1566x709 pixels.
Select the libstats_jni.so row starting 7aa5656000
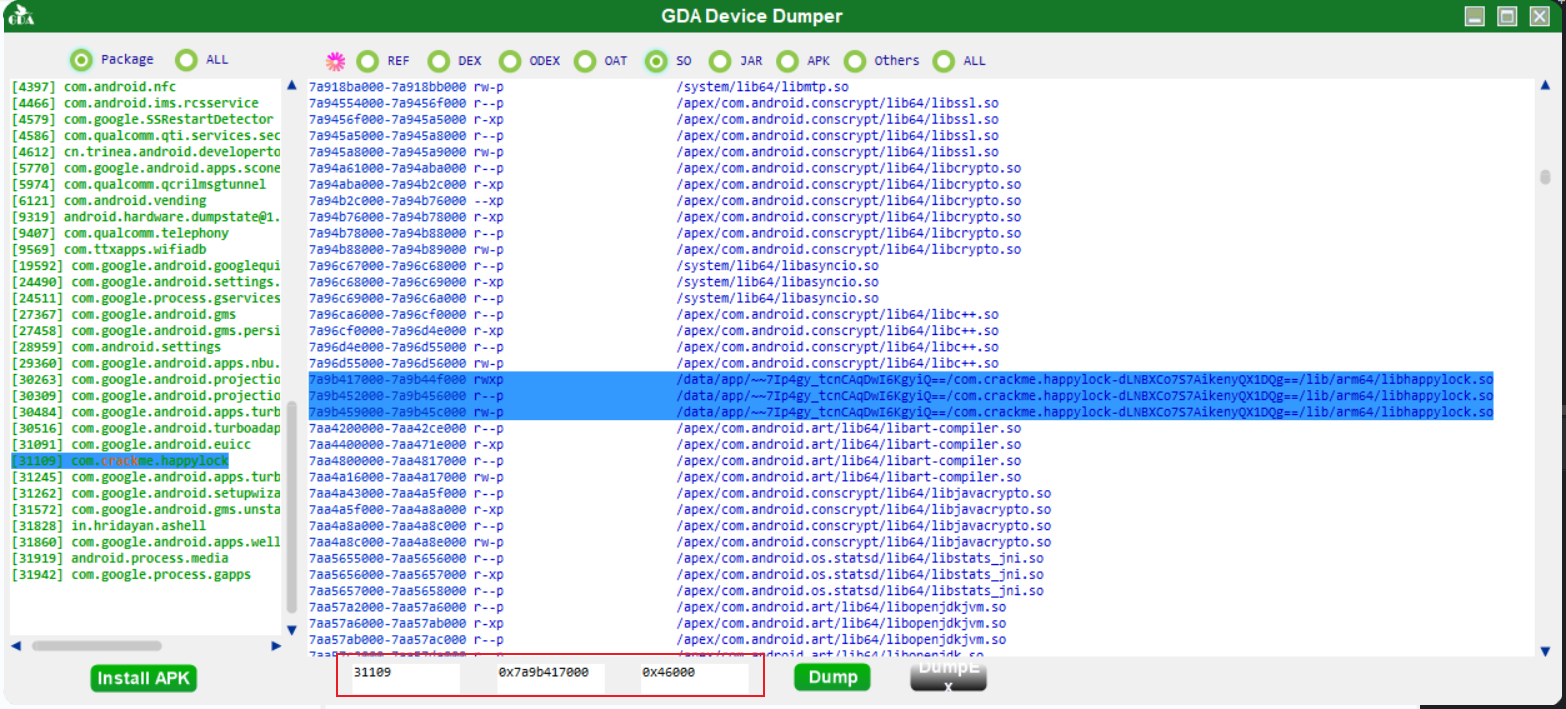pos(676,574)
